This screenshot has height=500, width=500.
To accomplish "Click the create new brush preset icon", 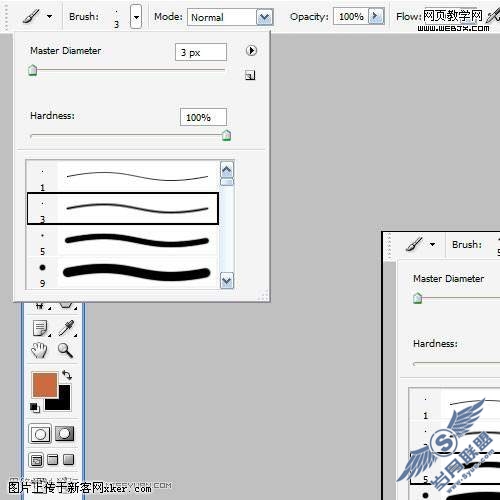I will [x=250, y=75].
